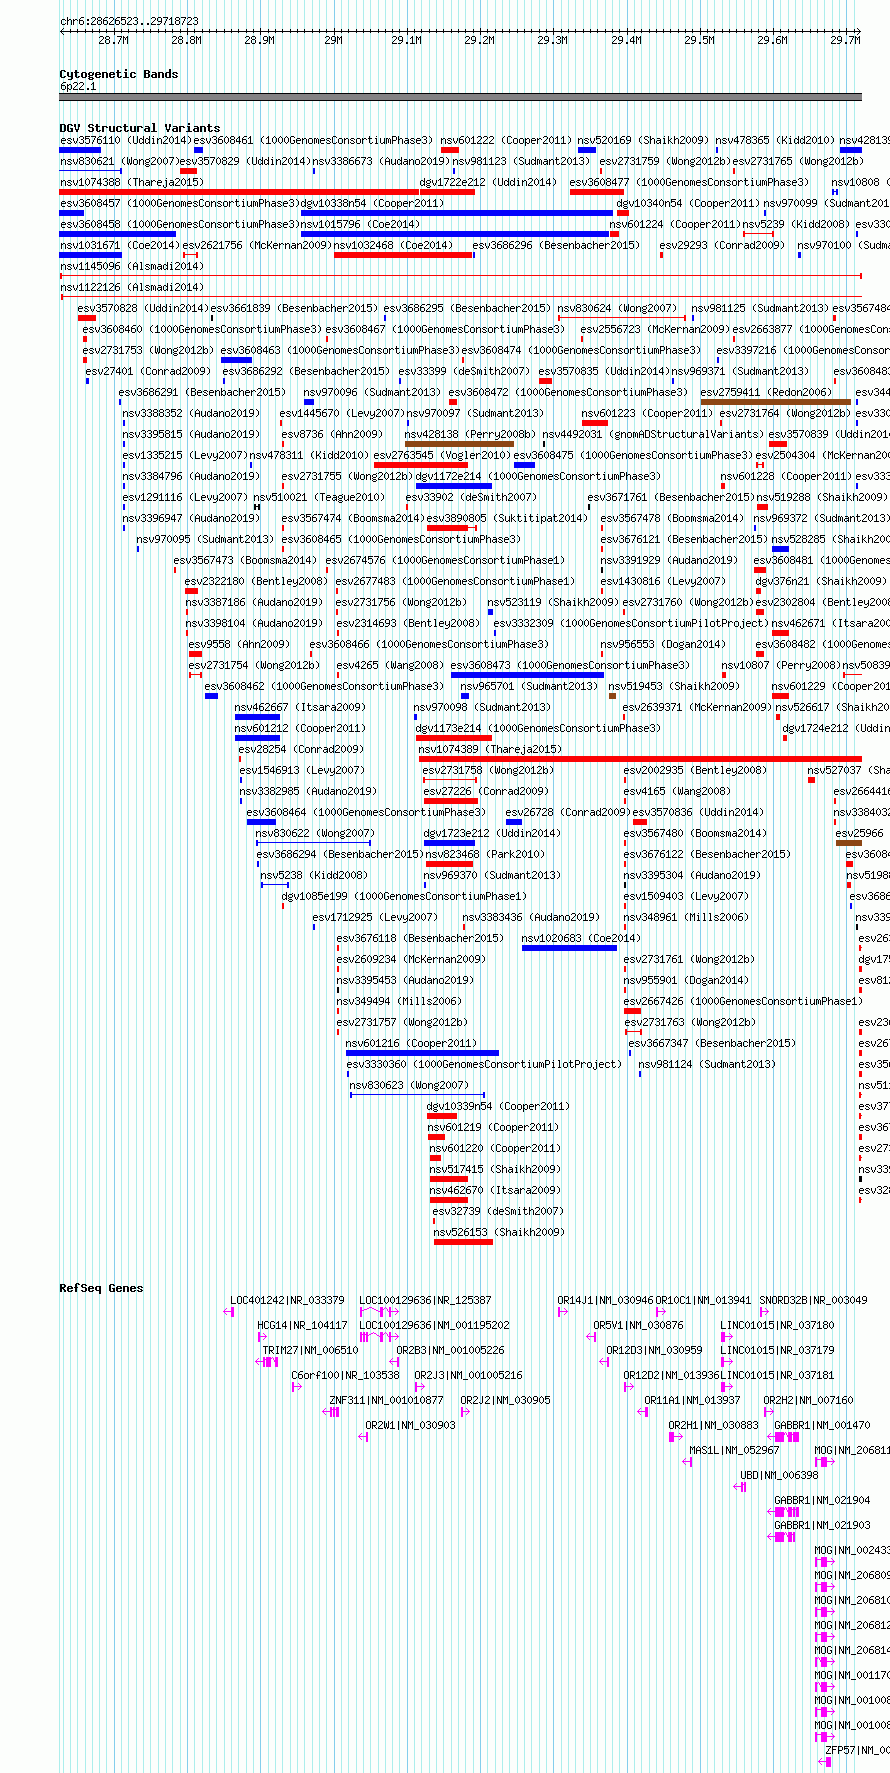Open esv3608473 (1000GenomesConsortiumPhase3) label
This screenshot has width=890, height=1773.
click(570, 665)
